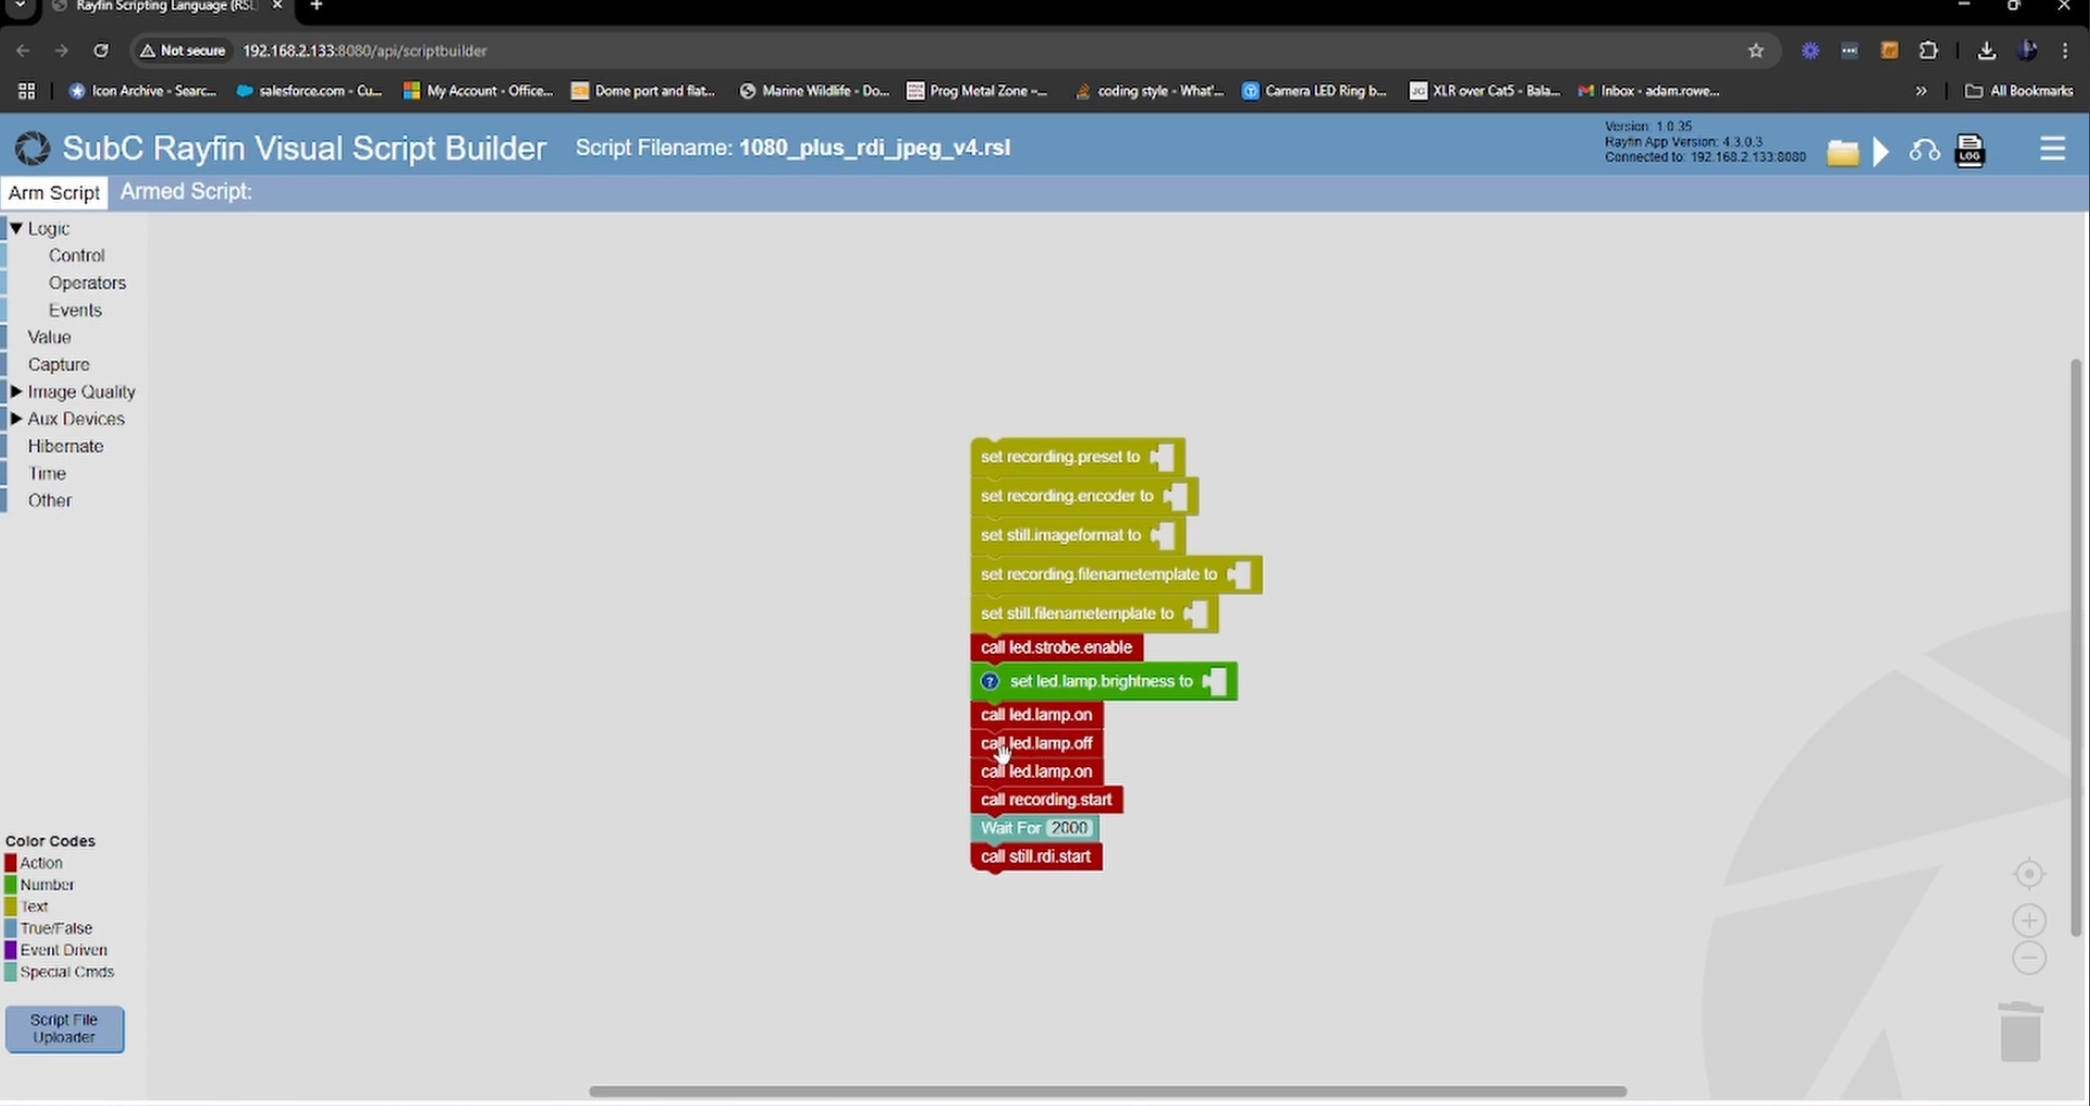Center the workspace with crosshair icon
The image size is (2090, 1106).
click(2028, 874)
